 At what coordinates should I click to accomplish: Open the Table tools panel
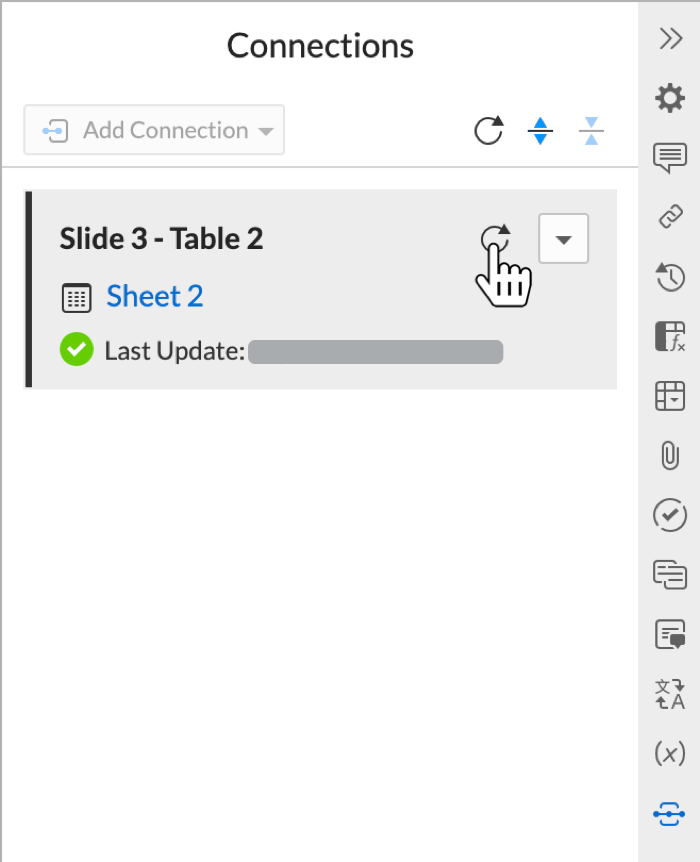[669, 396]
